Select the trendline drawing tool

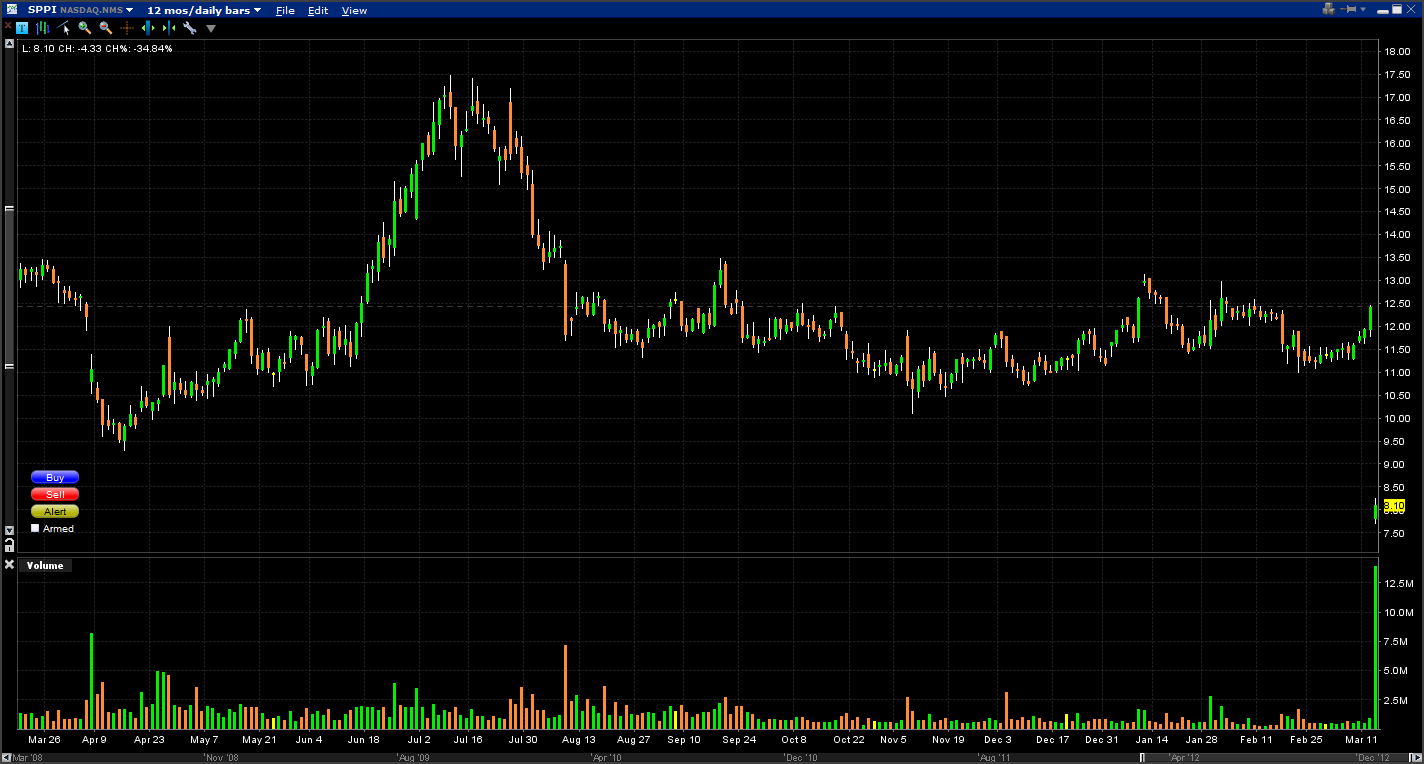(x=64, y=28)
